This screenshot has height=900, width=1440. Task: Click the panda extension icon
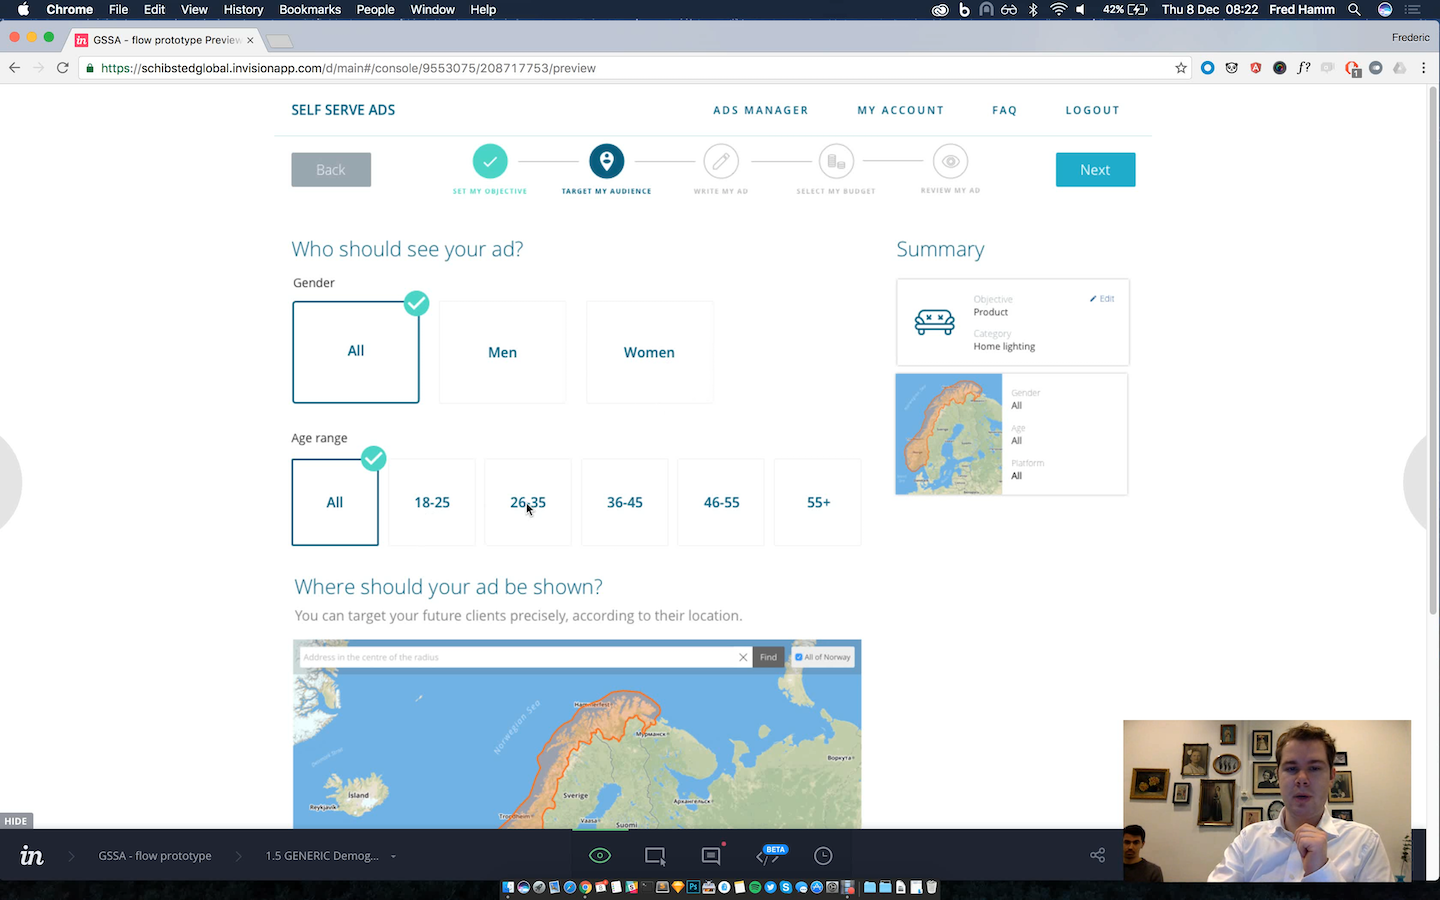[1232, 68]
